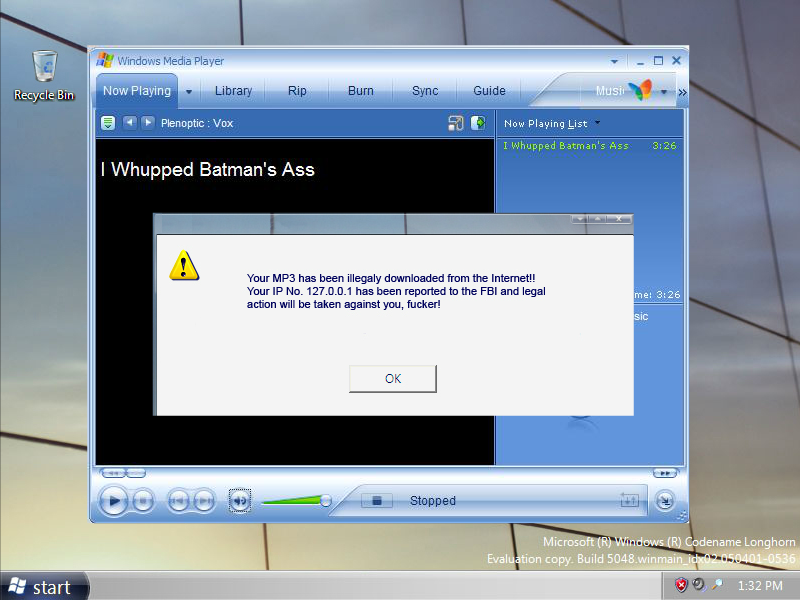The width and height of the screenshot is (800, 600).
Task: Open the Rip tab
Action: click(x=297, y=91)
